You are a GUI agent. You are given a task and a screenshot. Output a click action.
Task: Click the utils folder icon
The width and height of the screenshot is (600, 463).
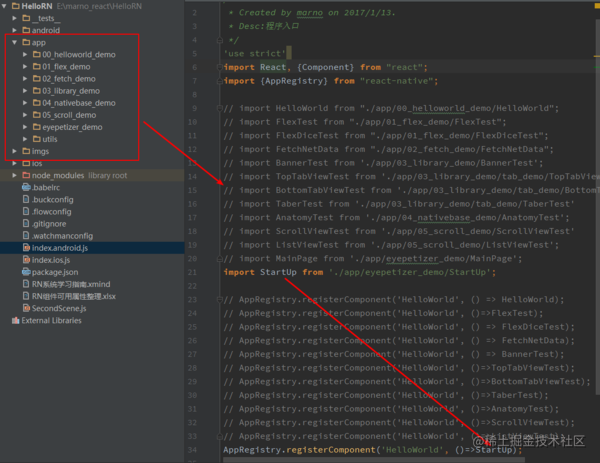click(37, 139)
